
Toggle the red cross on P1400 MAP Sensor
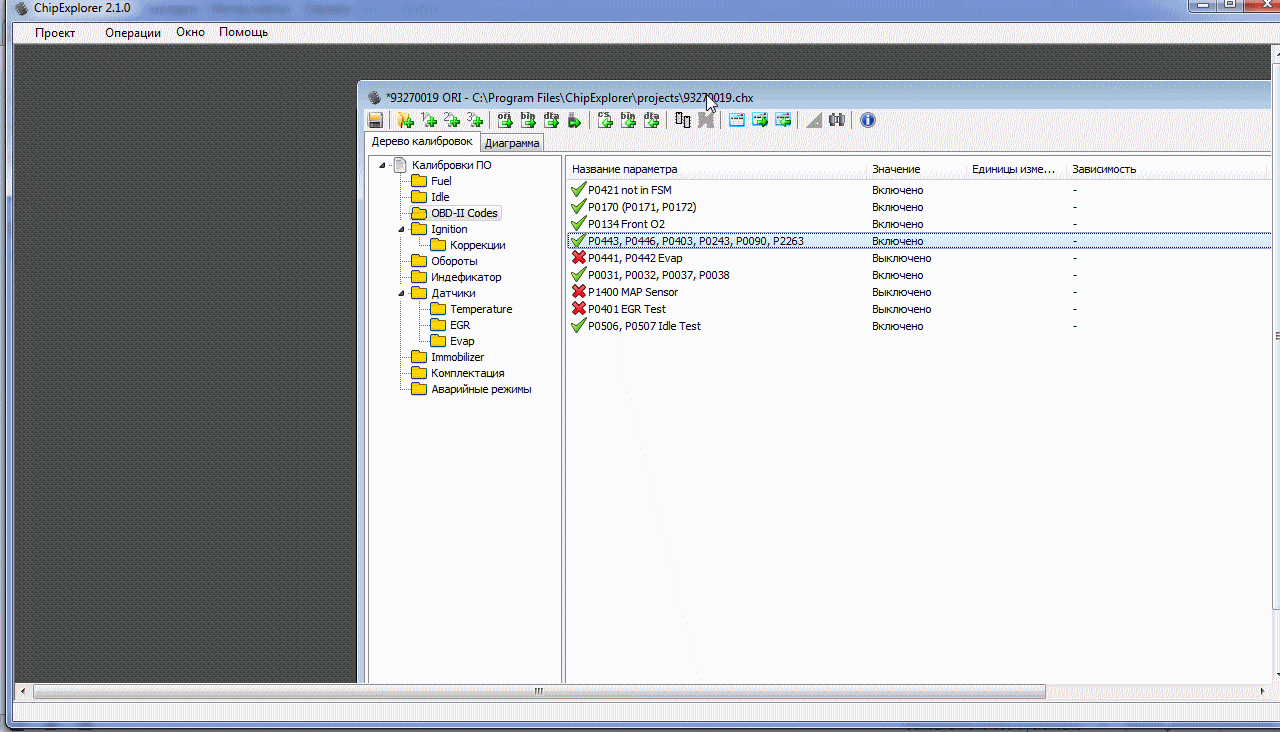pos(578,292)
